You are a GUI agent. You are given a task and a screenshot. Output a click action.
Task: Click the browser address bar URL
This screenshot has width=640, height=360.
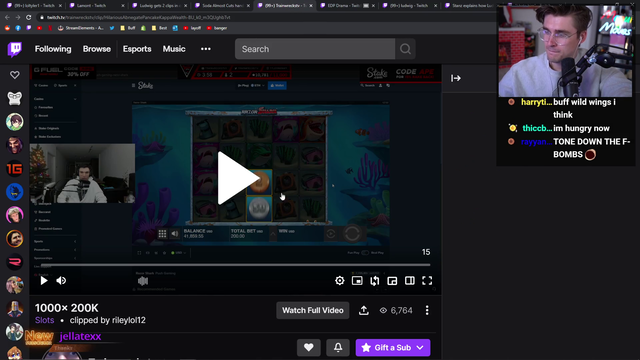pos(138,18)
